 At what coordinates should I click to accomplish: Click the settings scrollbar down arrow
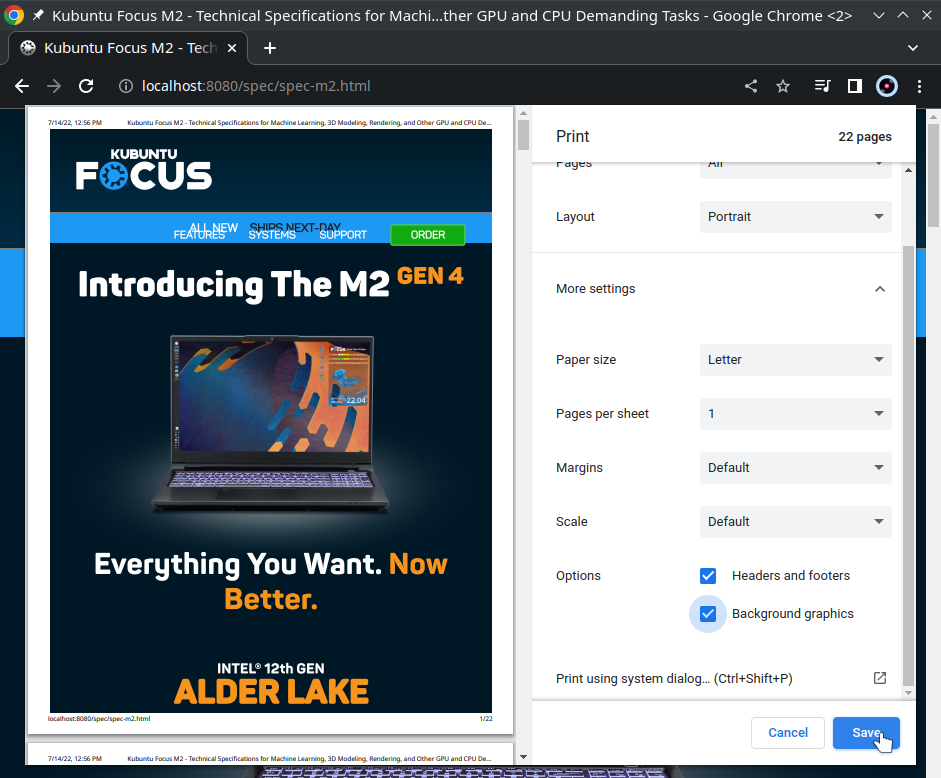(x=909, y=693)
